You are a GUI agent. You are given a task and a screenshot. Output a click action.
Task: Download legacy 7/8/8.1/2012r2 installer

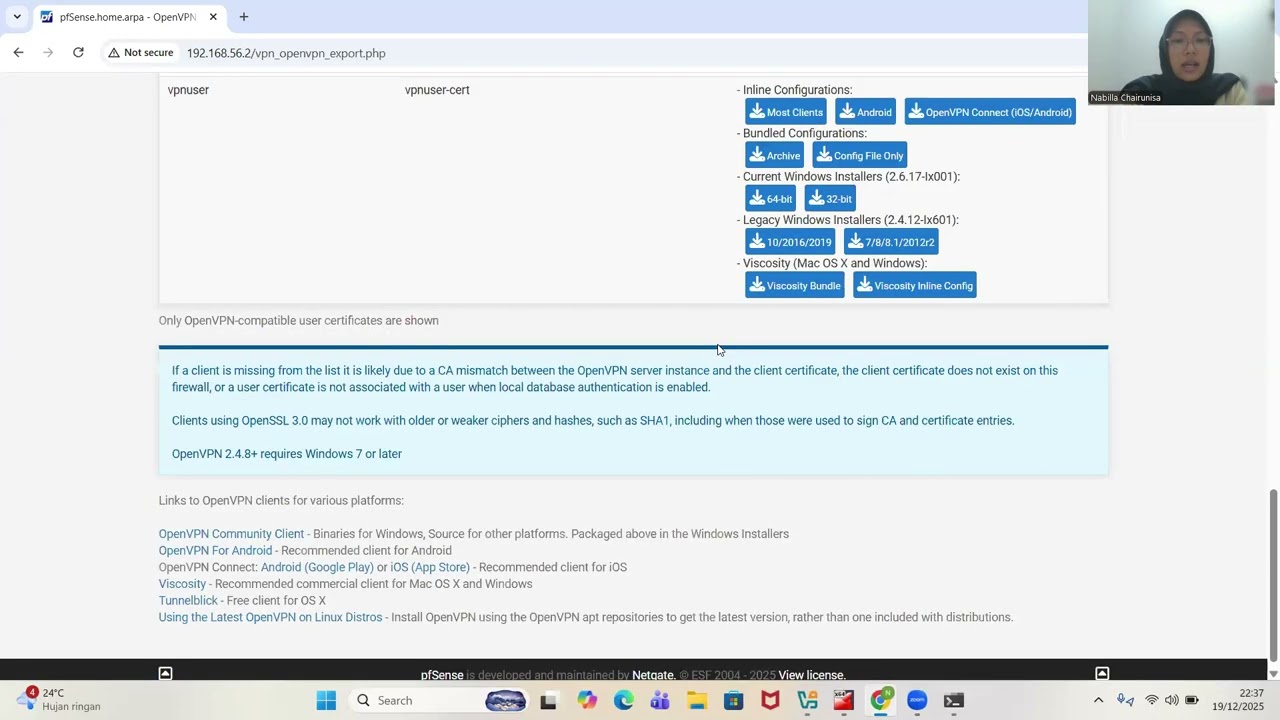pos(891,242)
